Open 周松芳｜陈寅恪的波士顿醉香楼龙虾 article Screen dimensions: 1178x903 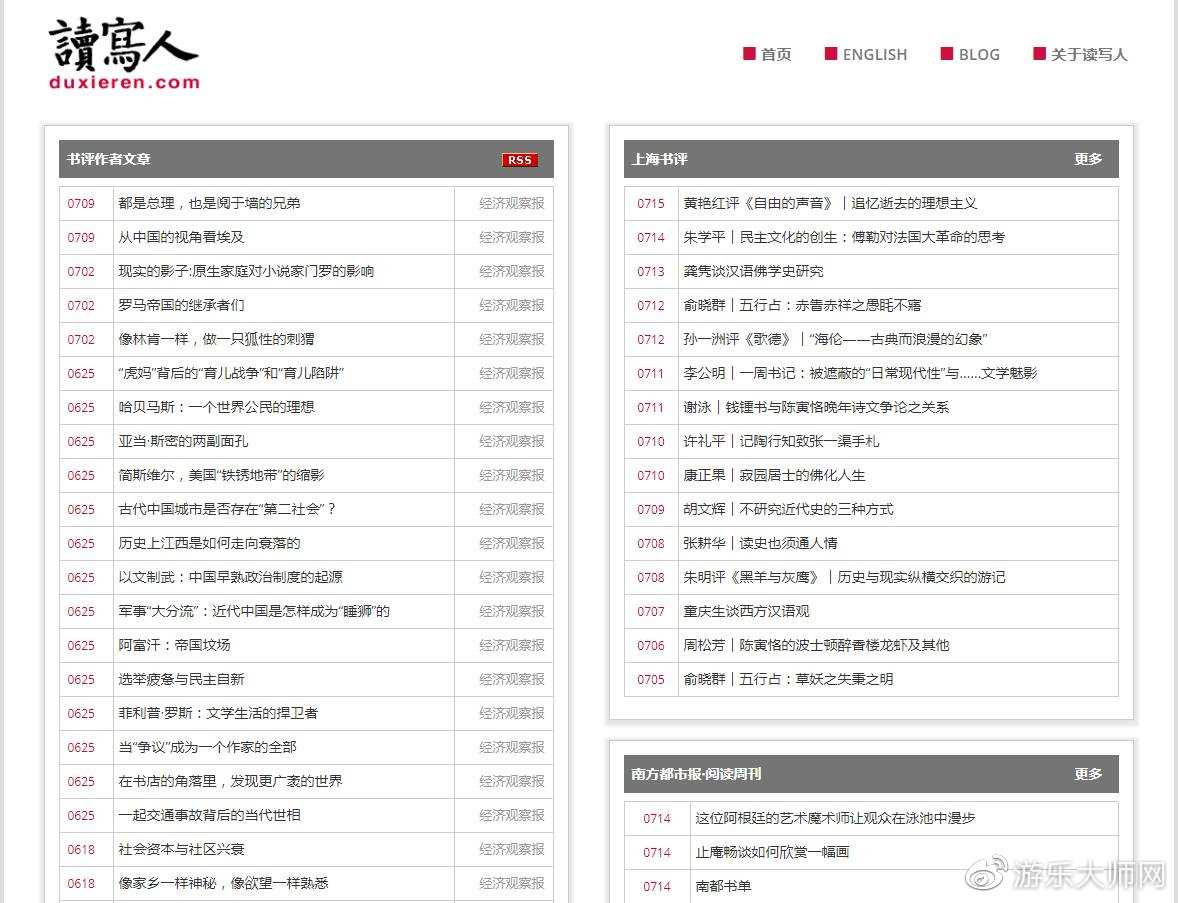pos(816,645)
